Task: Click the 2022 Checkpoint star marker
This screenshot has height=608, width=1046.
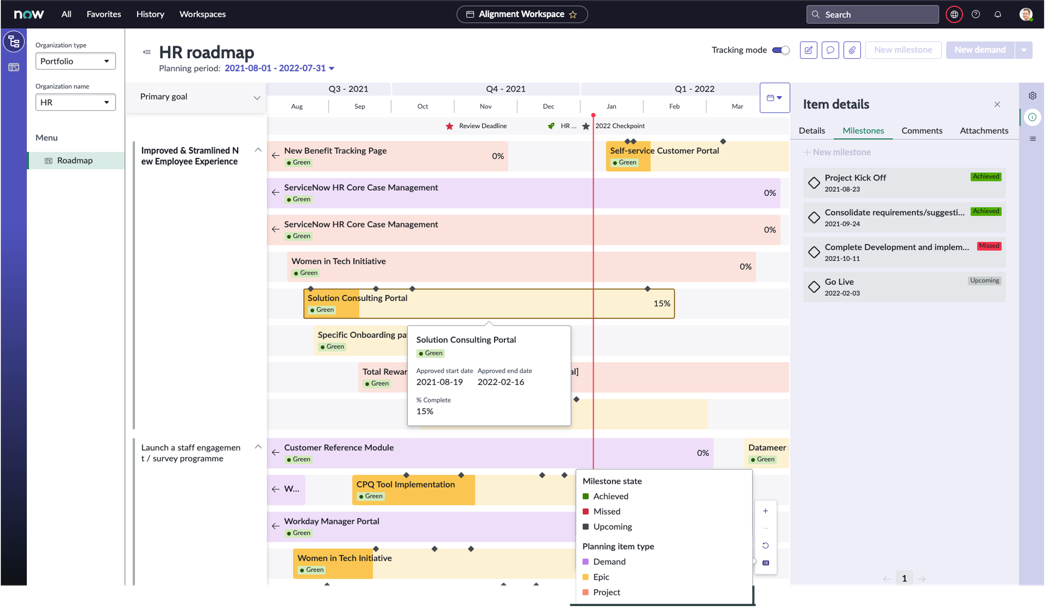Action: tap(586, 126)
